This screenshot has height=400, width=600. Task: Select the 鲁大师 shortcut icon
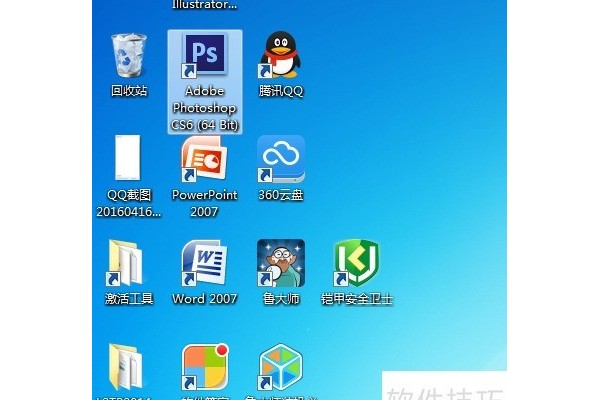click(x=281, y=263)
